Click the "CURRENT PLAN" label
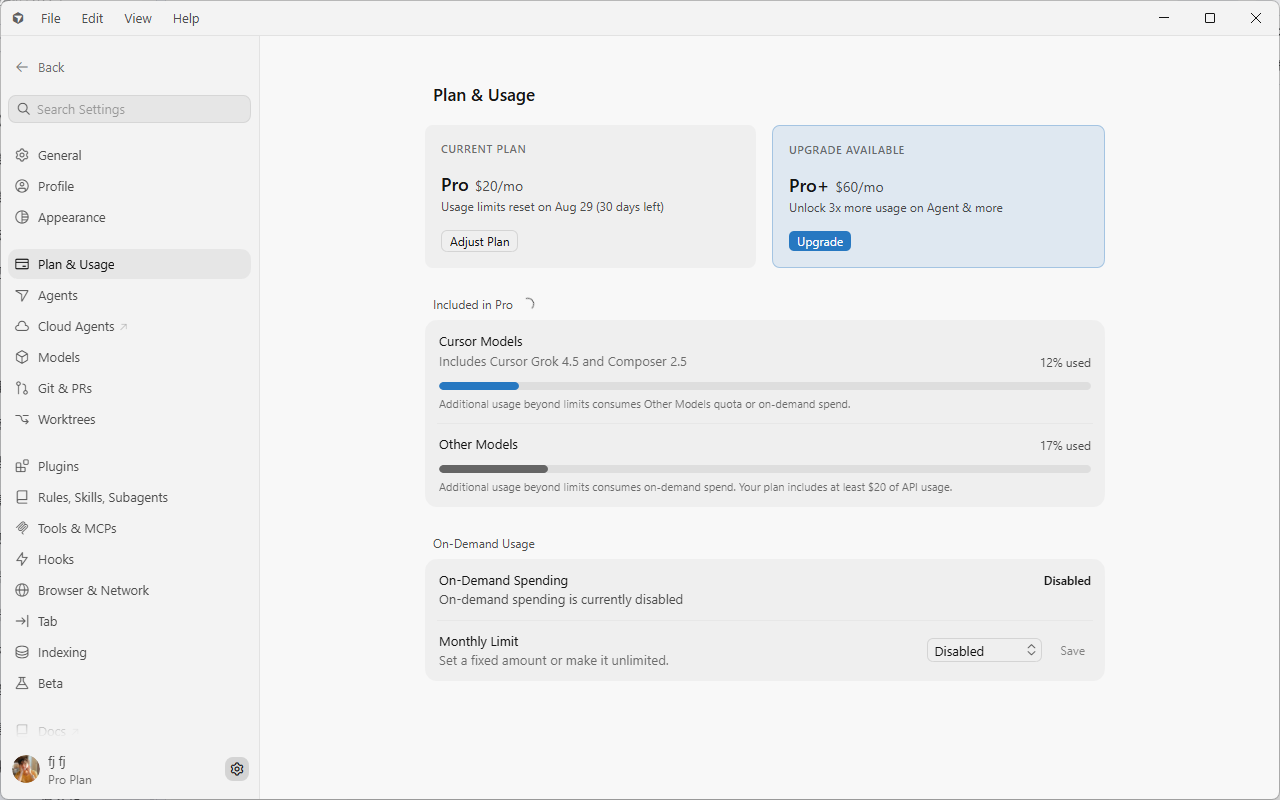 tap(483, 149)
